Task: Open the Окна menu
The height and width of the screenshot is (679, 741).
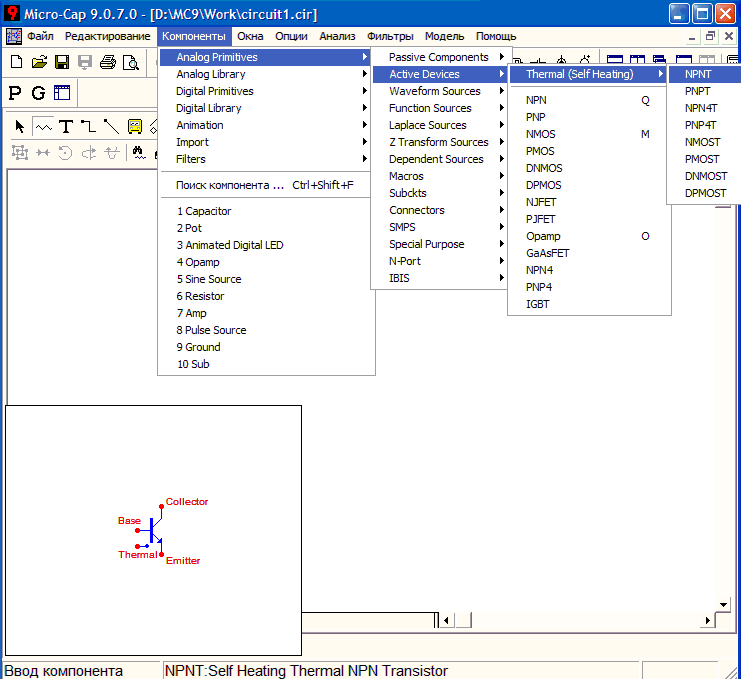Action: (x=250, y=36)
